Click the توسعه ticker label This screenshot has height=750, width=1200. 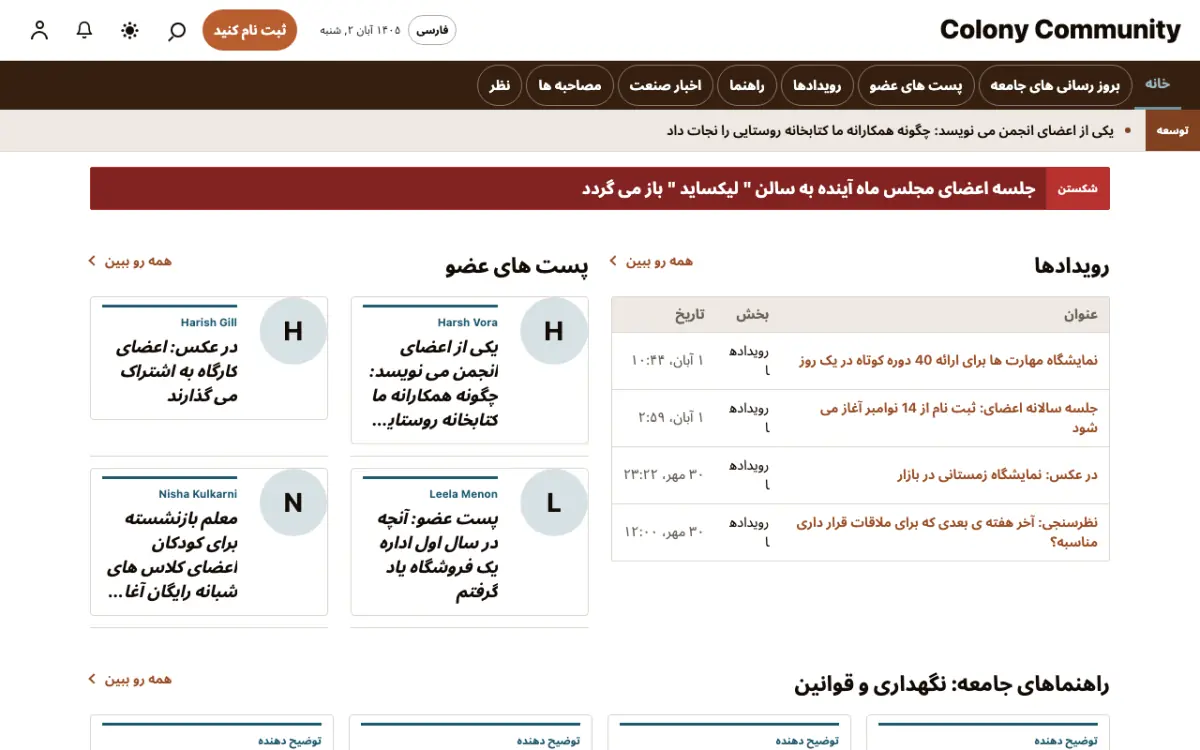pos(1172,131)
